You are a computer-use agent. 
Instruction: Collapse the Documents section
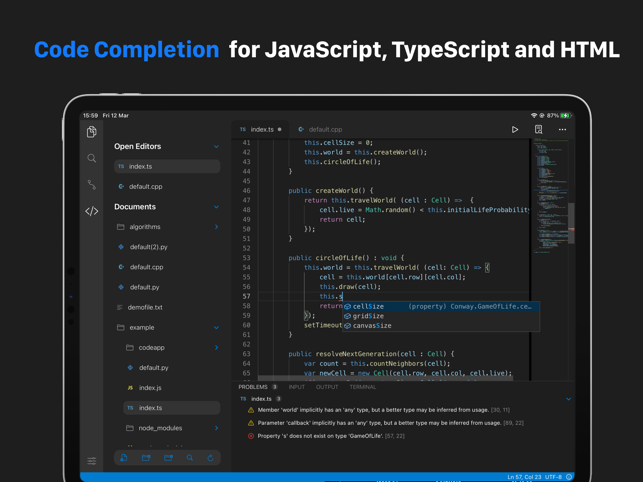click(216, 207)
